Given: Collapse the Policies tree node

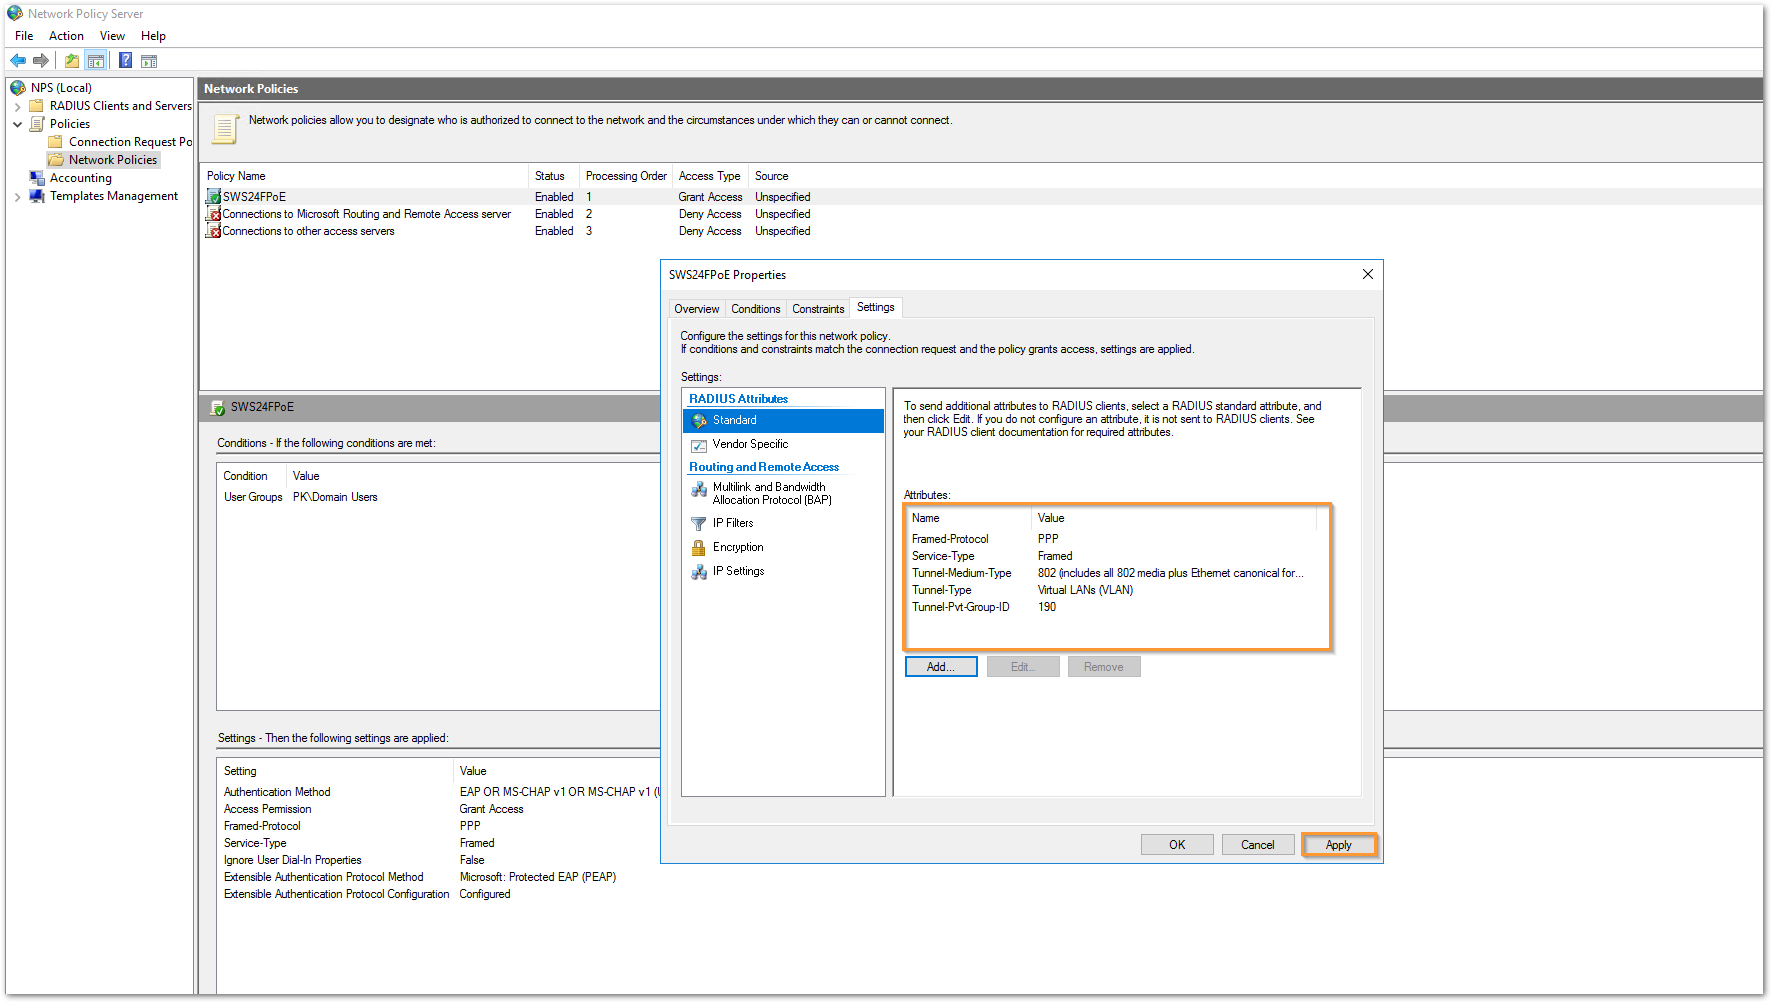Looking at the screenshot, I should tap(17, 124).
